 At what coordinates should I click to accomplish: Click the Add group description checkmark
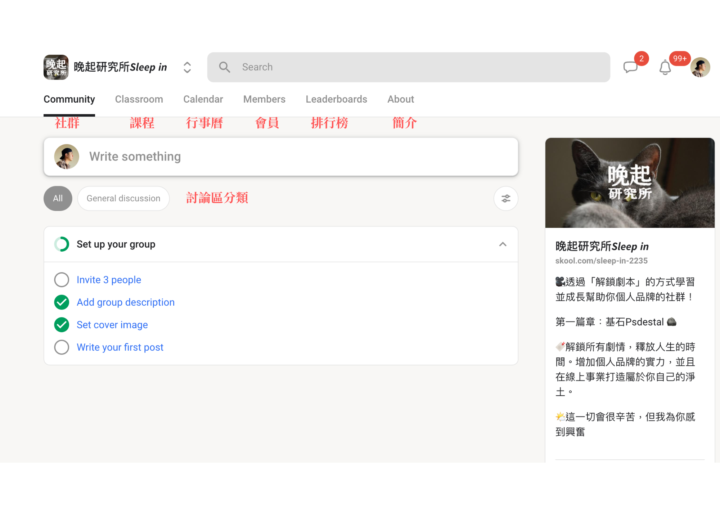[x=62, y=302]
